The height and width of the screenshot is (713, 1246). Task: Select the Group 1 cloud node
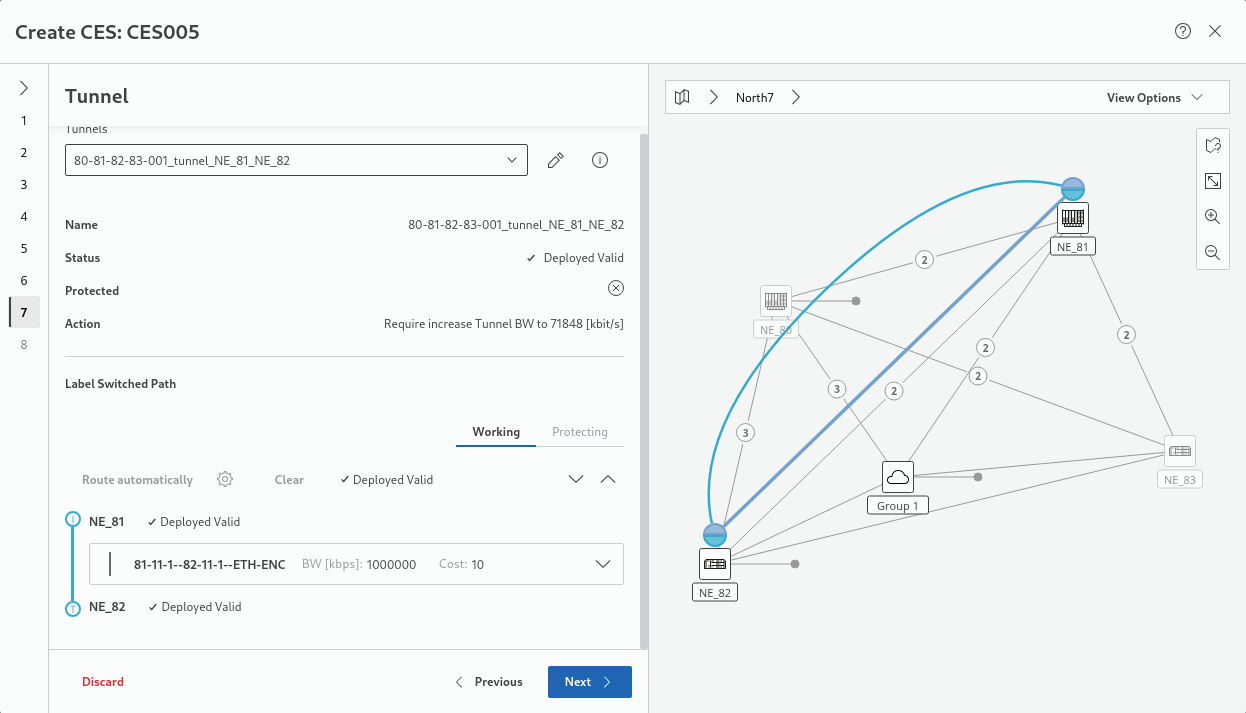click(898, 477)
